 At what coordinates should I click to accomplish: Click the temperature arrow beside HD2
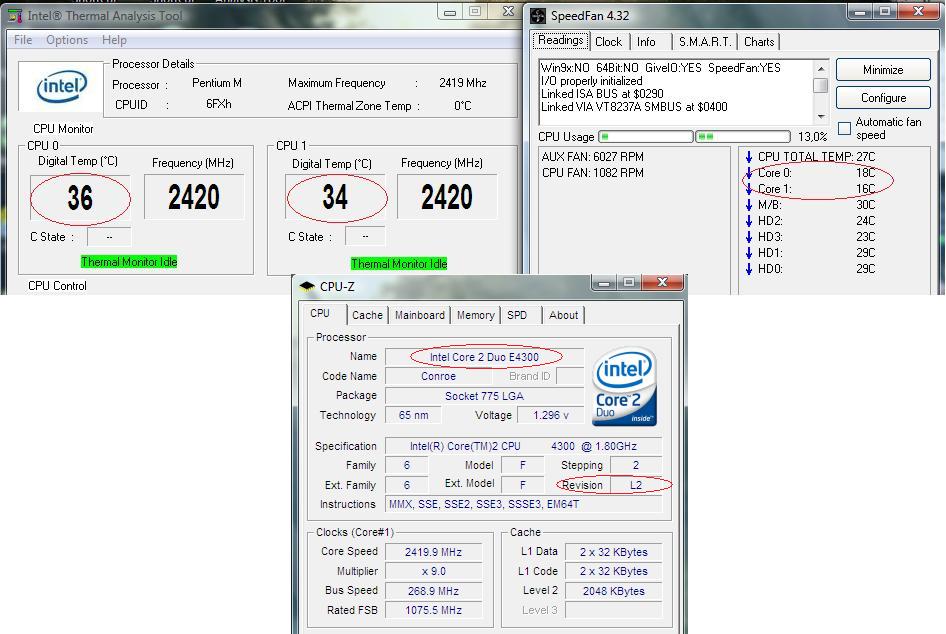tap(749, 221)
